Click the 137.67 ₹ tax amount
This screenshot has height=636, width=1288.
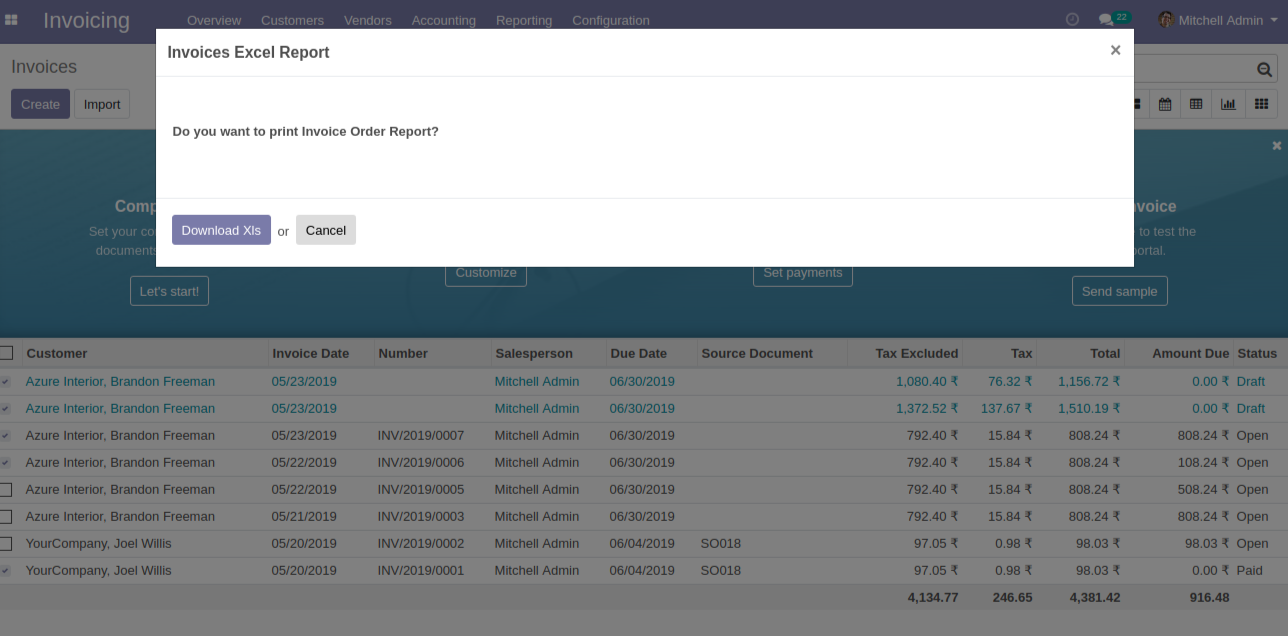(x=1006, y=409)
